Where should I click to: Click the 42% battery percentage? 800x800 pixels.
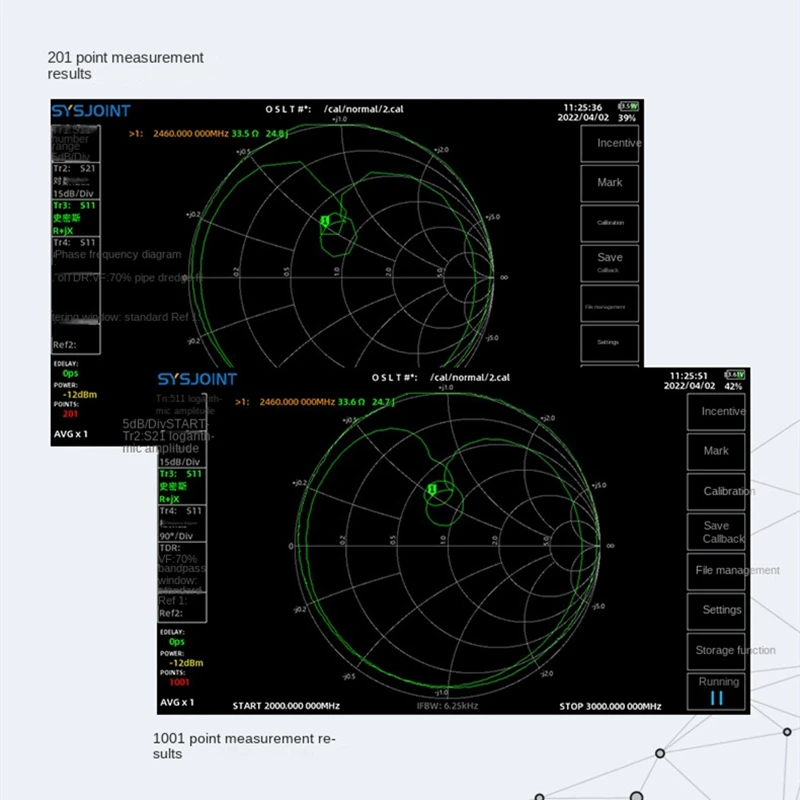[733, 386]
